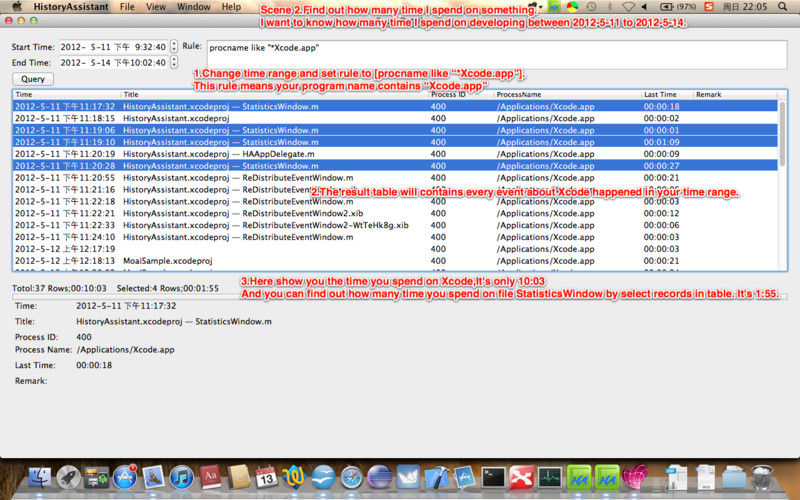Screen dimensions: 800x500
Task: Click the Start Time stepper arrows
Action: click(174, 46)
